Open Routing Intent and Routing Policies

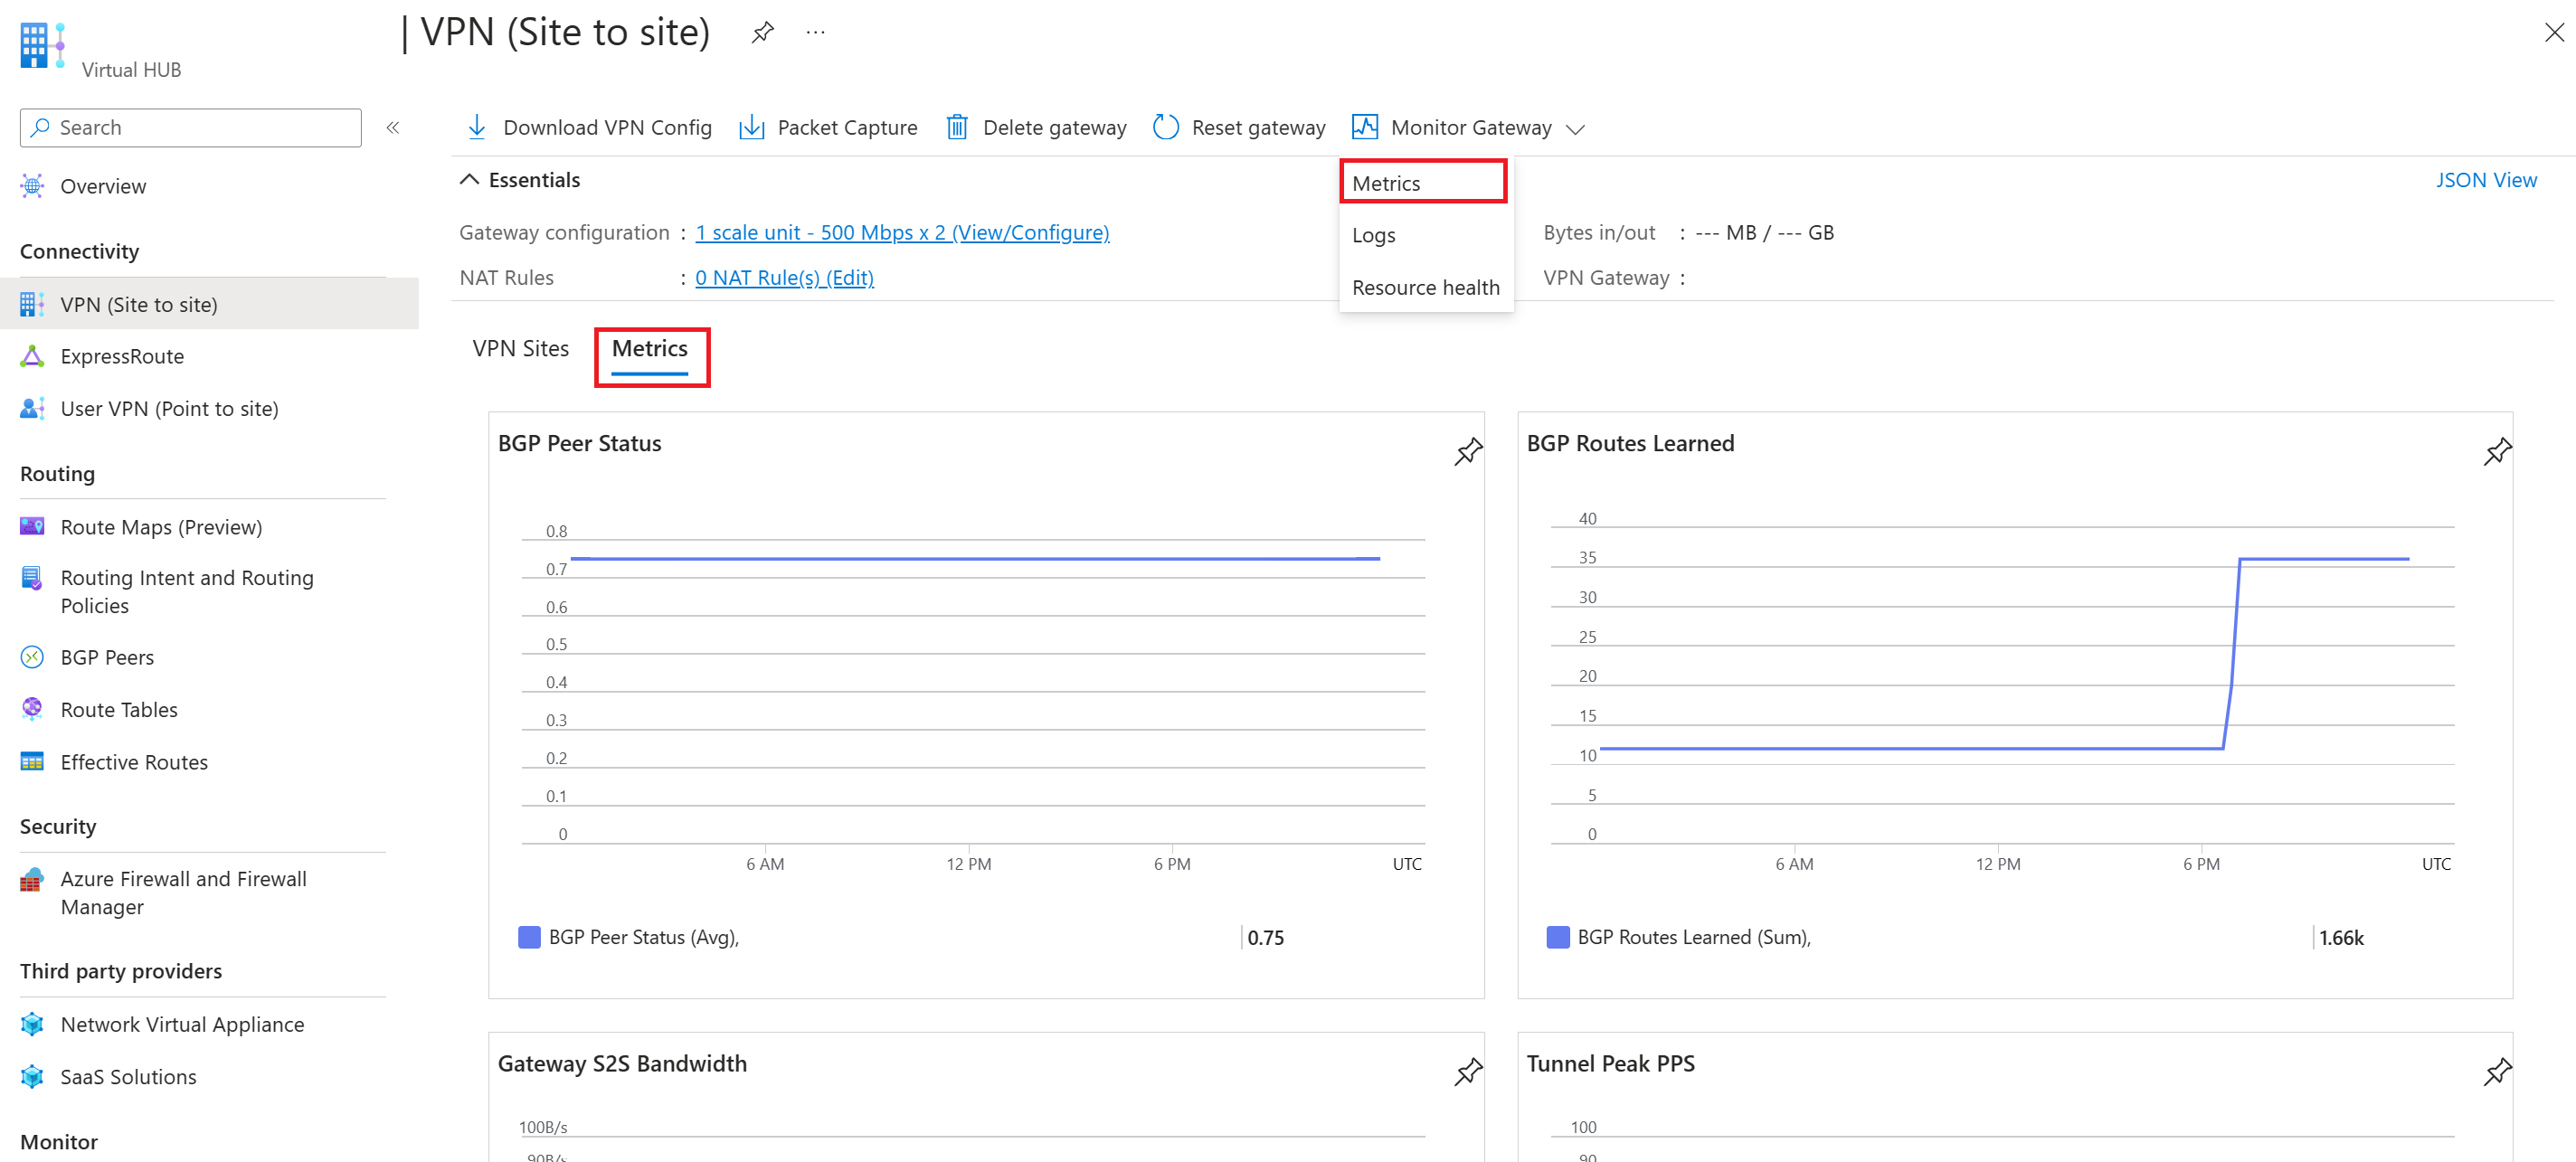coord(187,591)
